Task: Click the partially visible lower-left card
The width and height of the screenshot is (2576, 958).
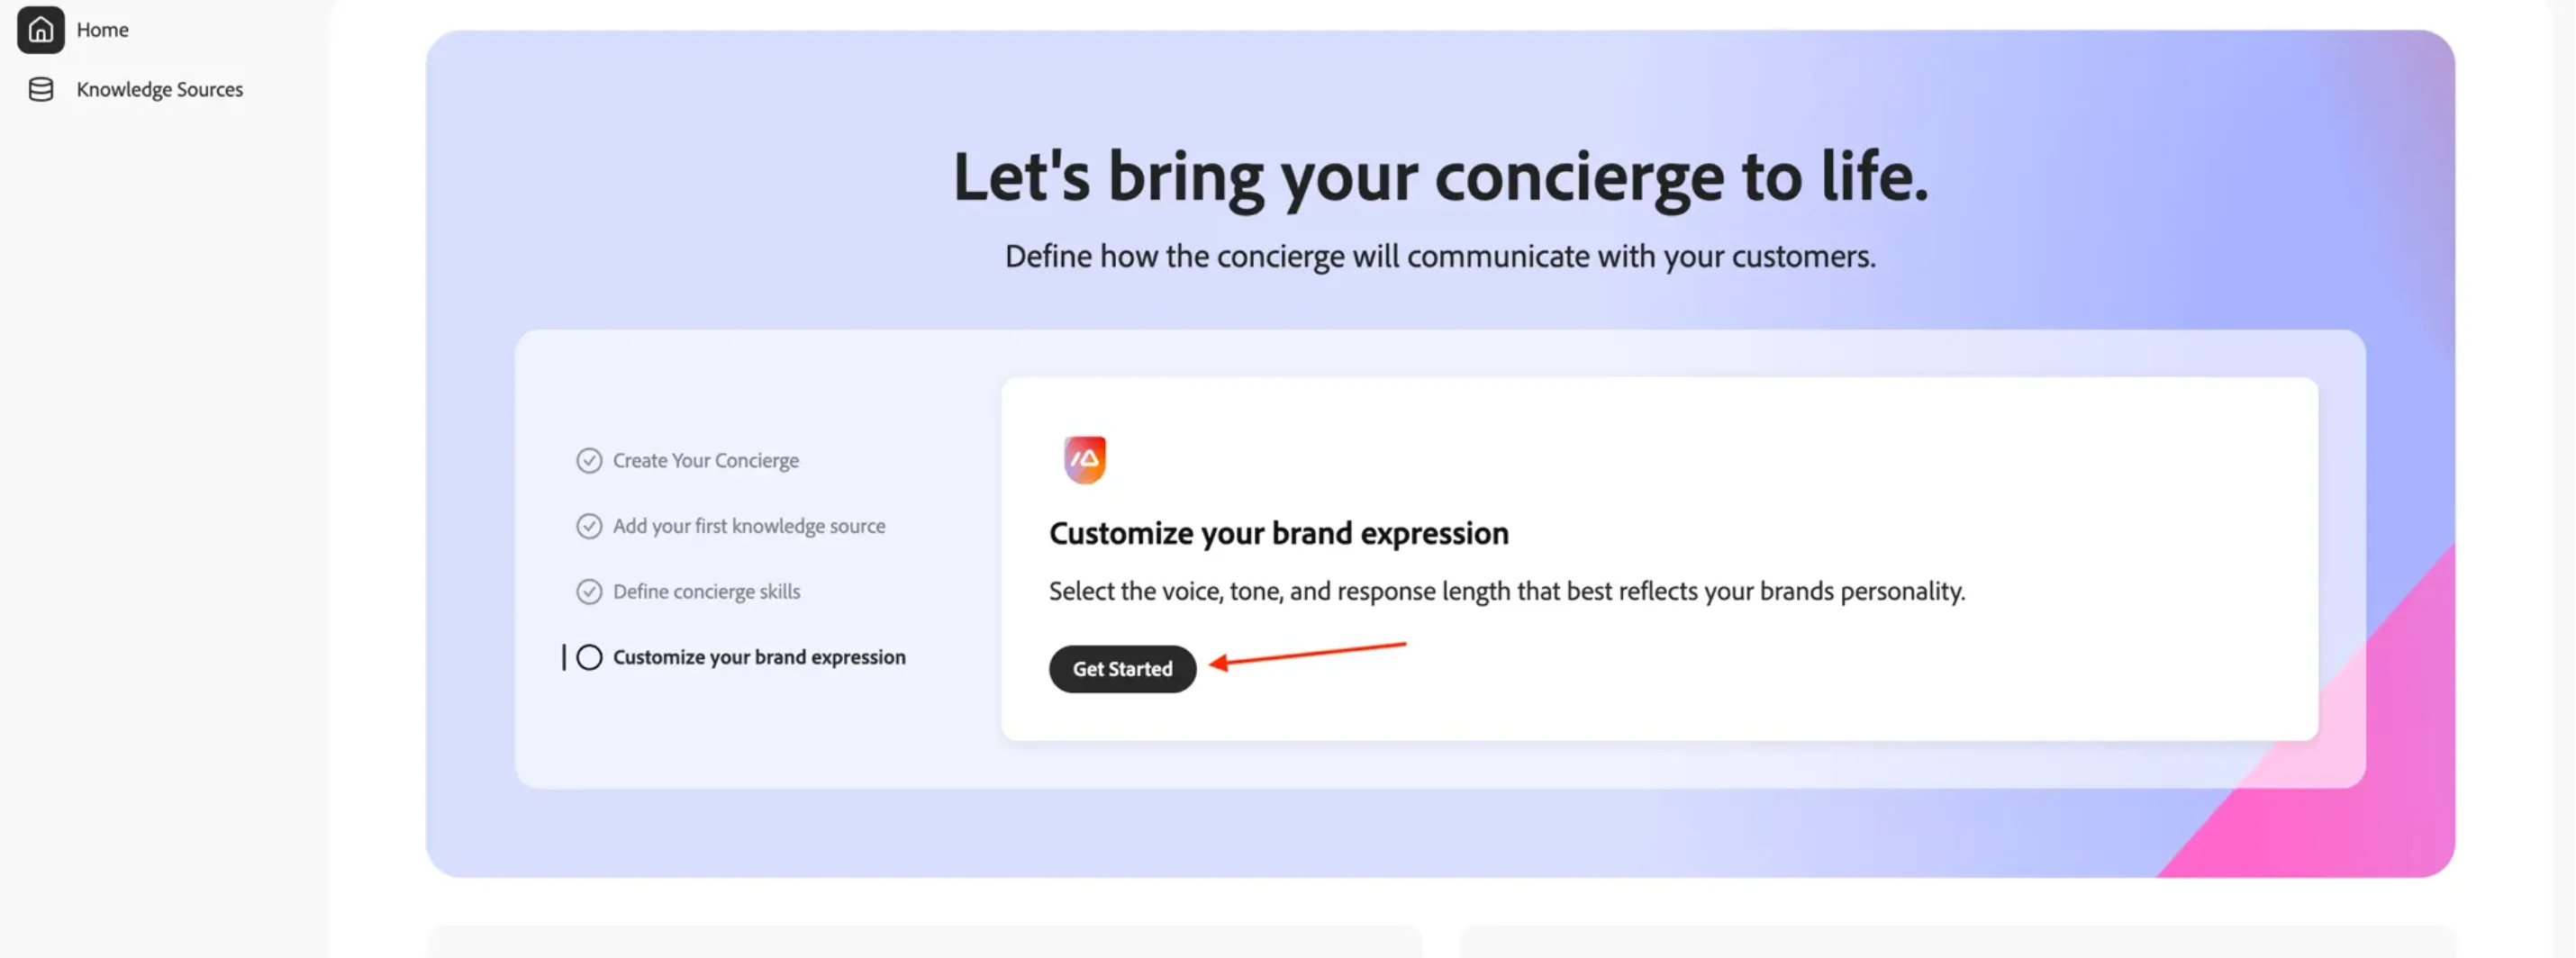Action: [924, 941]
